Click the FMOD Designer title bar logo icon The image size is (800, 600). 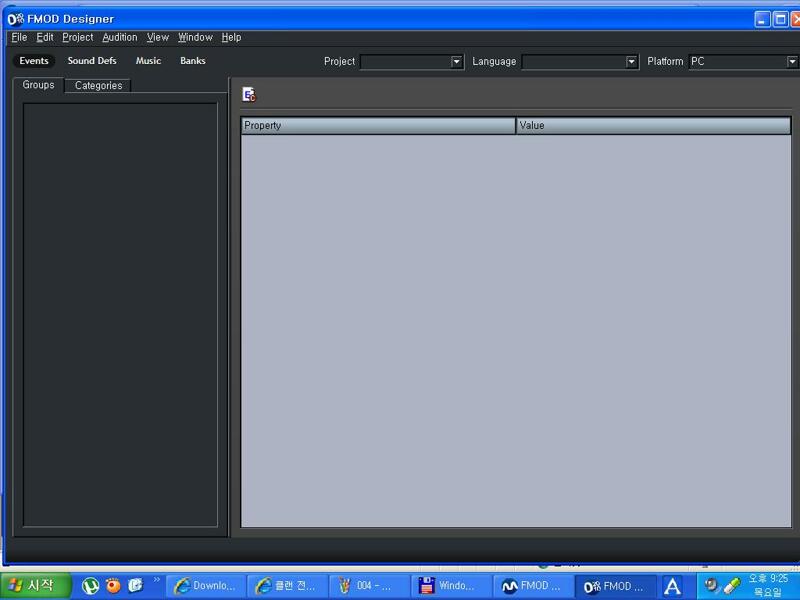(x=15, y=19)
